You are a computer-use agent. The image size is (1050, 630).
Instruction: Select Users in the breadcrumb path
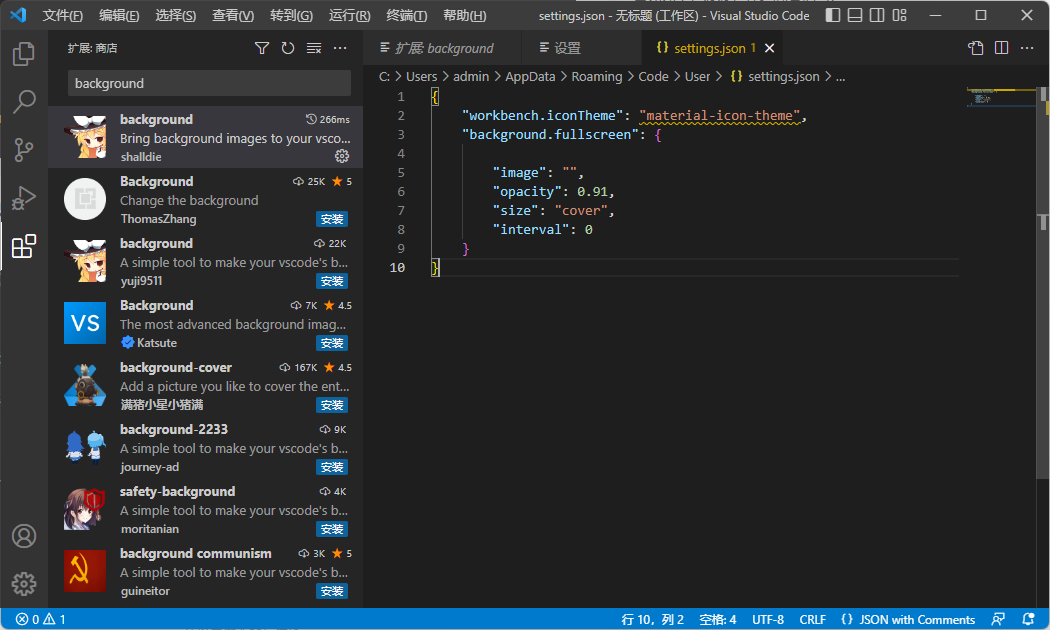click(x=421, y=77)
